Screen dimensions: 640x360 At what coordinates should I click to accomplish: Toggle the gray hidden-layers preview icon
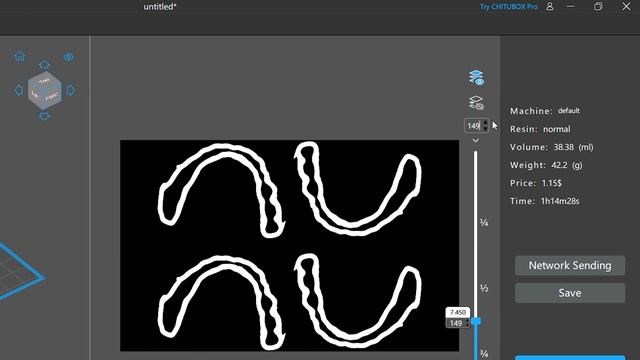pyautogui.click(x=476, y=103)
